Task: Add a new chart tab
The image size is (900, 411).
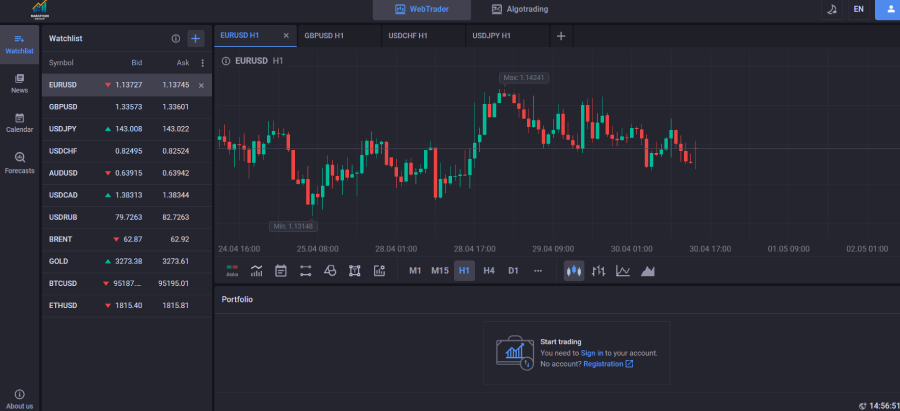Action: coord(561,36)
